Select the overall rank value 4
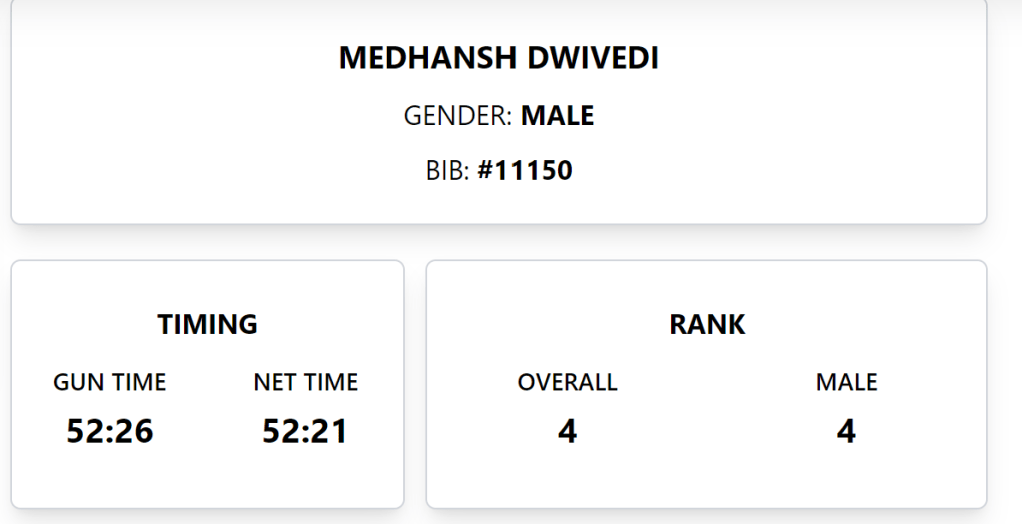The image size is (1022, 524). pyautogui.click(x=567, y=431)
